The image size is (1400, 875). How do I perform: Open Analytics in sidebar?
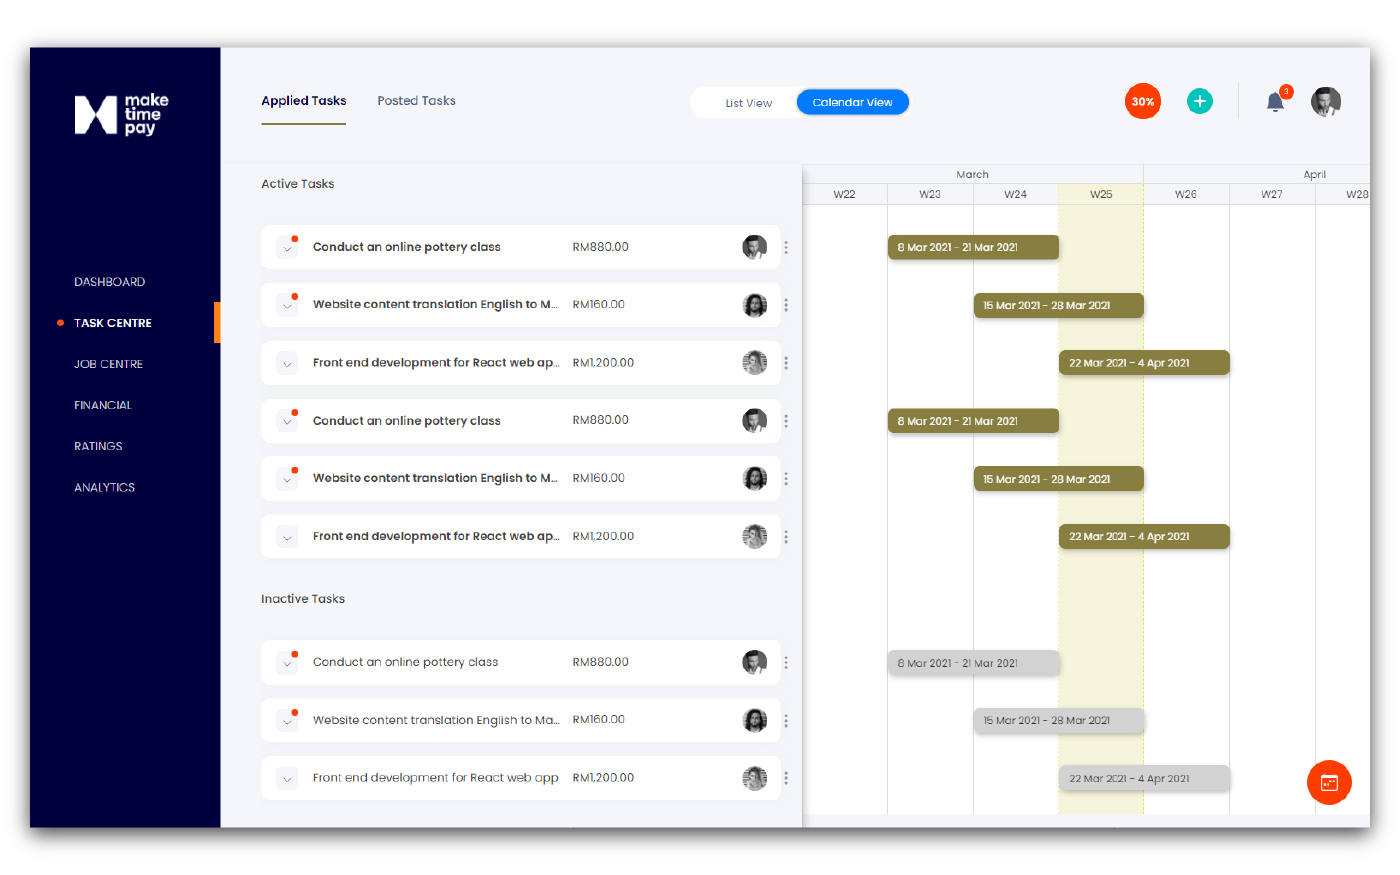104,487
